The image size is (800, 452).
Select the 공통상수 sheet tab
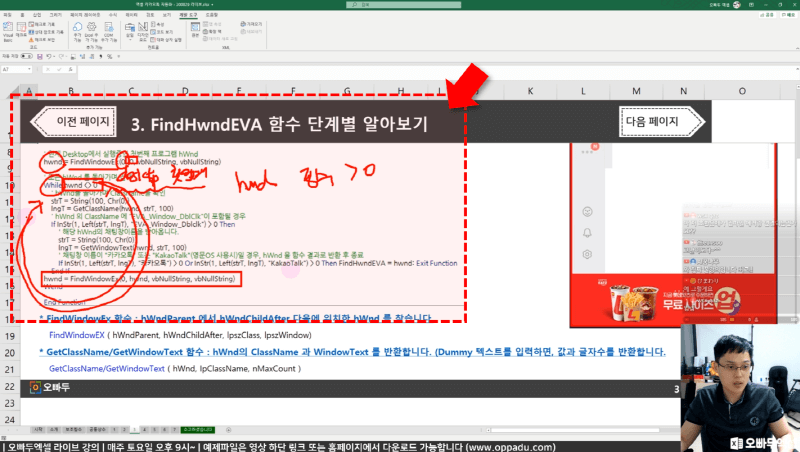tap(97, 430)
